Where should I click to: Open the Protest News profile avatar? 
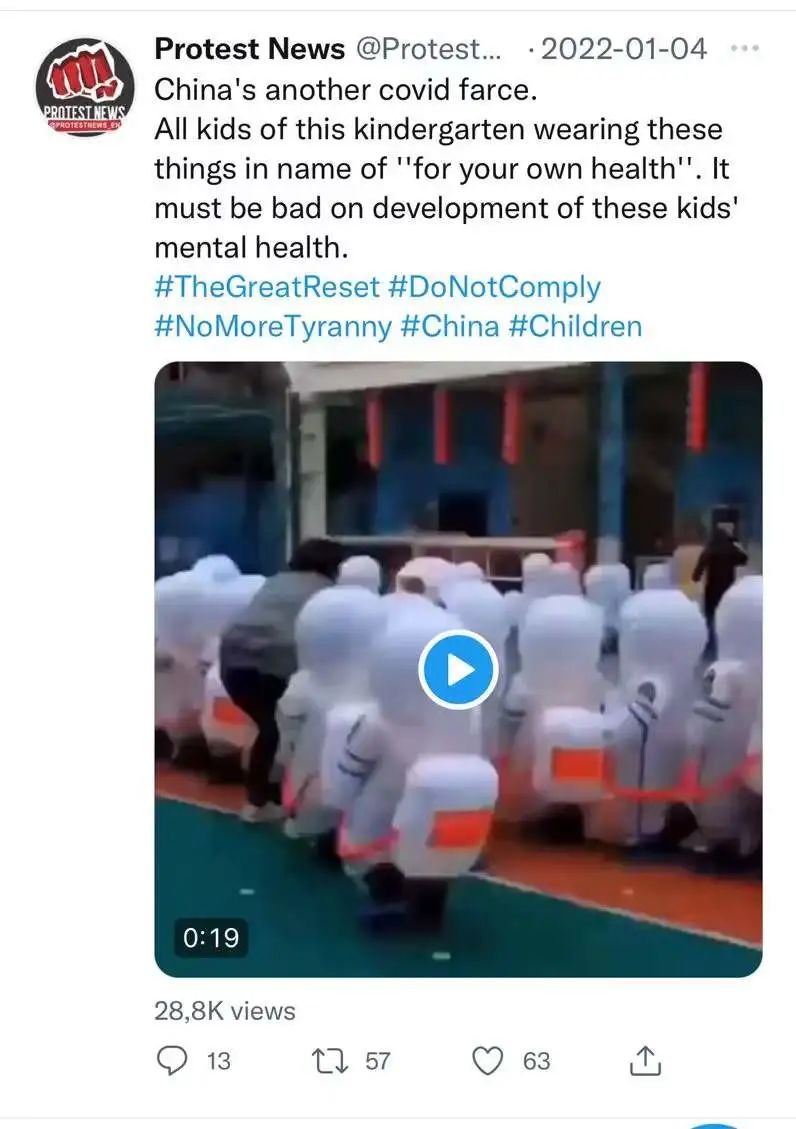(85, 86)
